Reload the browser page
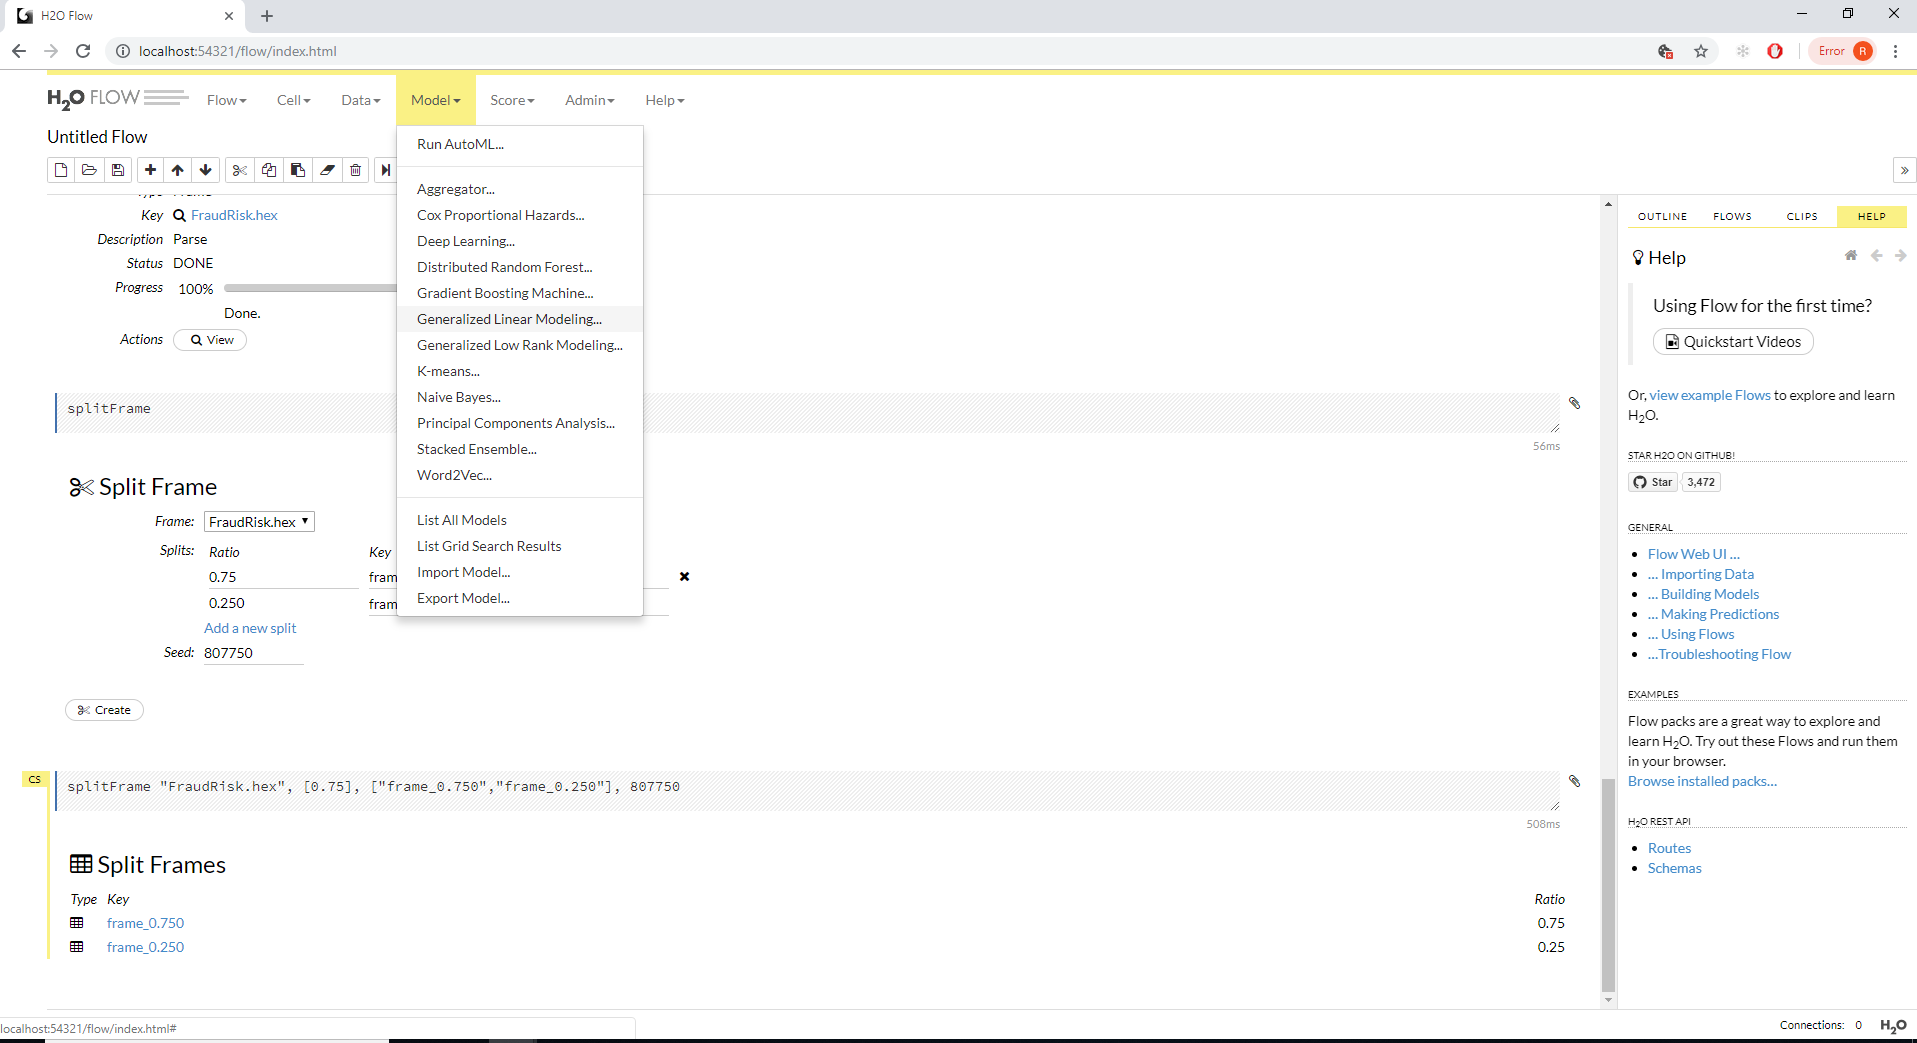1917x1043 pixels. [x=83, y=51]
